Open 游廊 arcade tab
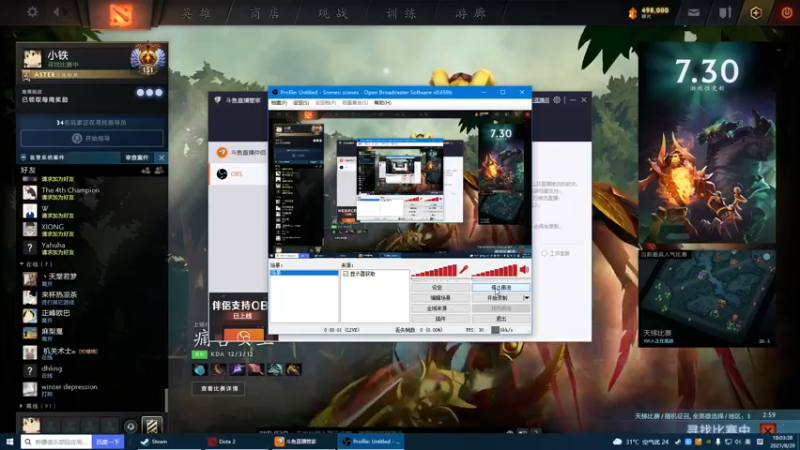Screen dimensions: 800x450 click(470, 13)
